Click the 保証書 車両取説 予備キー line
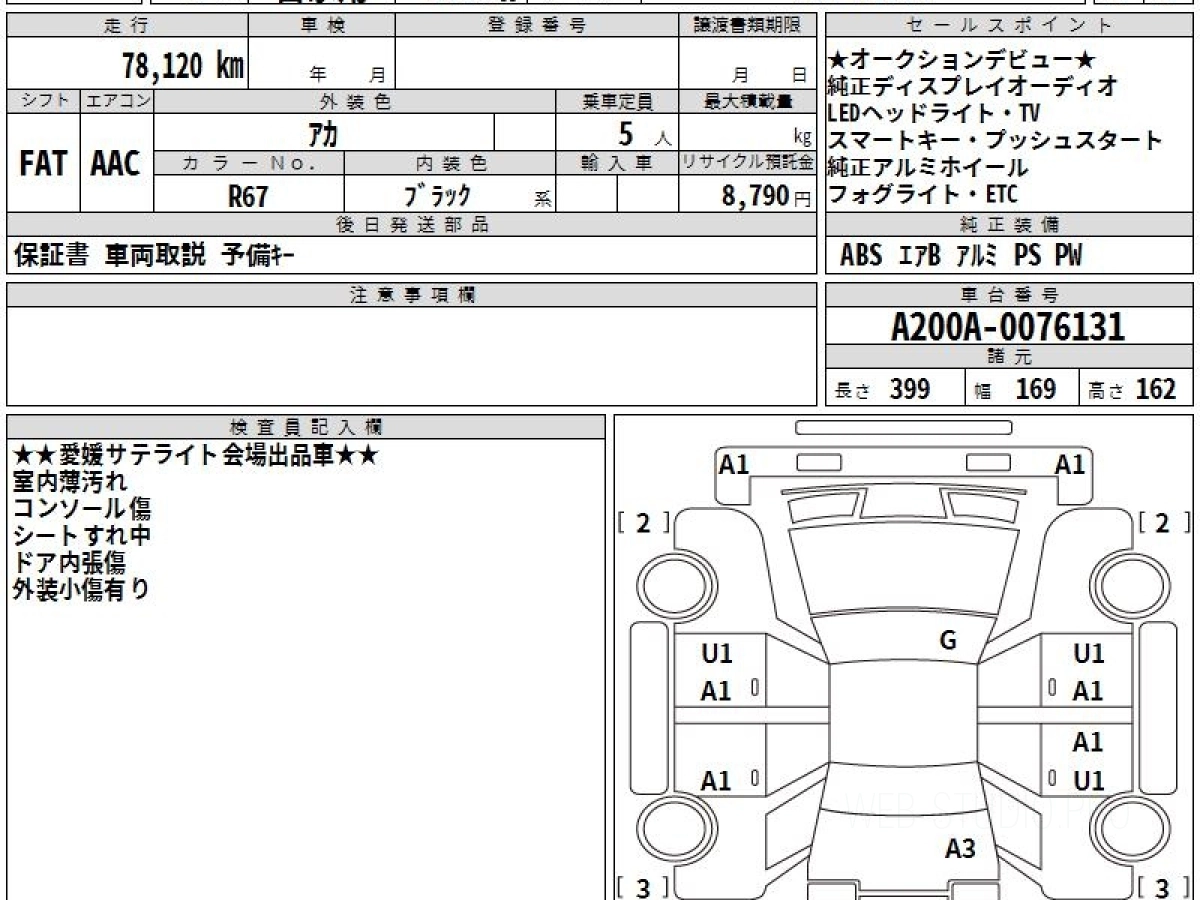This screenshot has width=1200, height=900. tap(154, 256)
